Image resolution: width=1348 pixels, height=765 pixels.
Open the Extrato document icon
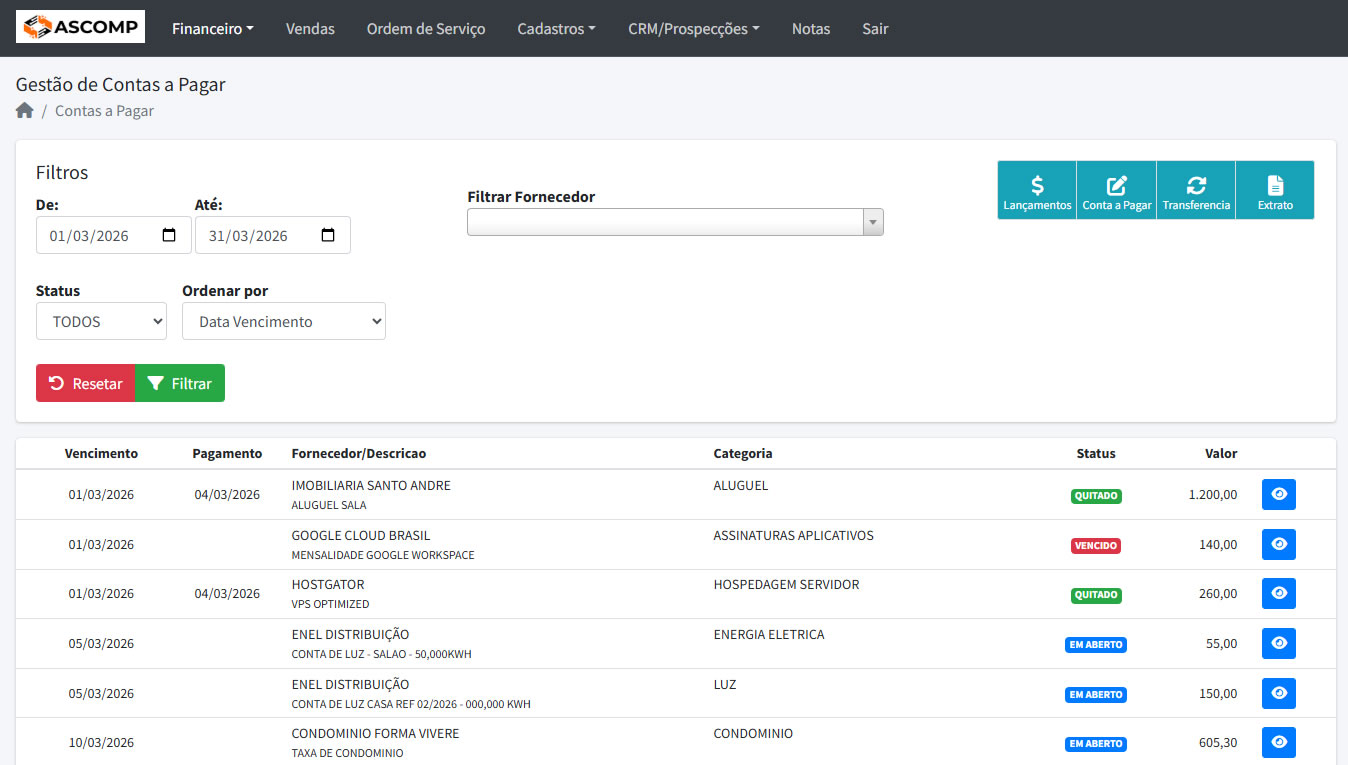tap(1275, 189)
